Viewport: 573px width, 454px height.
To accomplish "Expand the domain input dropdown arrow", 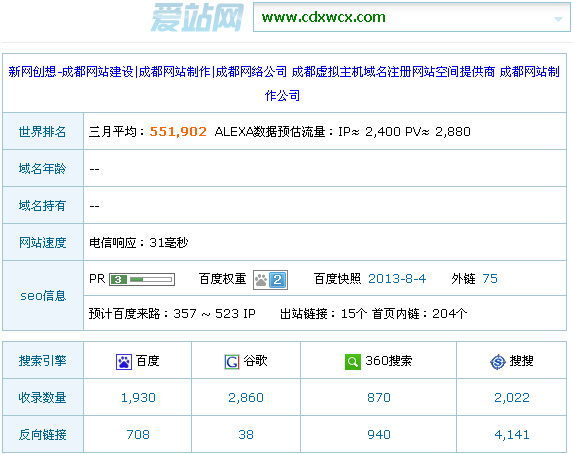I will tap(558, 19).
